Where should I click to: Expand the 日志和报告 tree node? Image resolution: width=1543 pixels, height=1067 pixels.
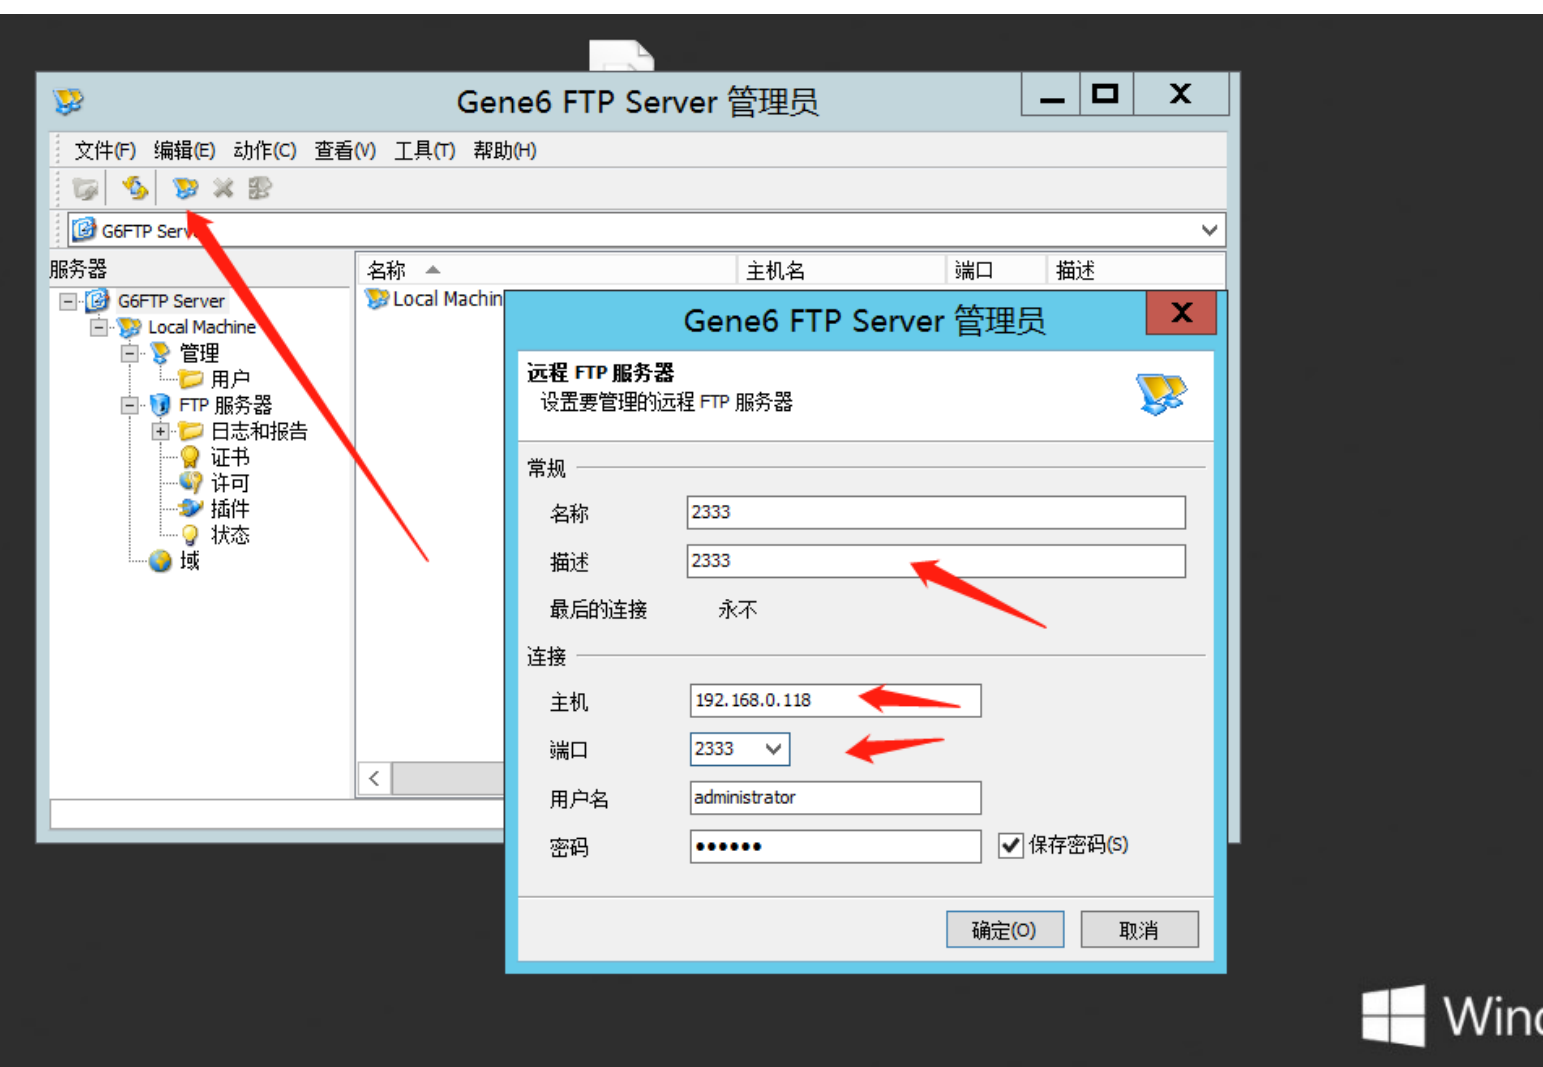point(160,431)
